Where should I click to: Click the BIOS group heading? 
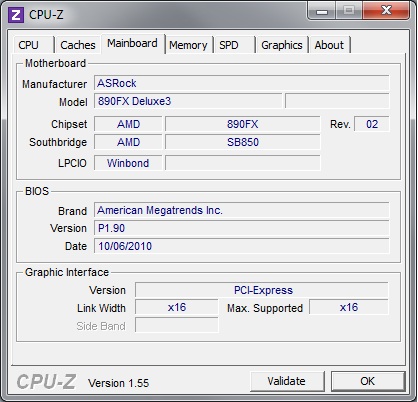click(37, 191)
